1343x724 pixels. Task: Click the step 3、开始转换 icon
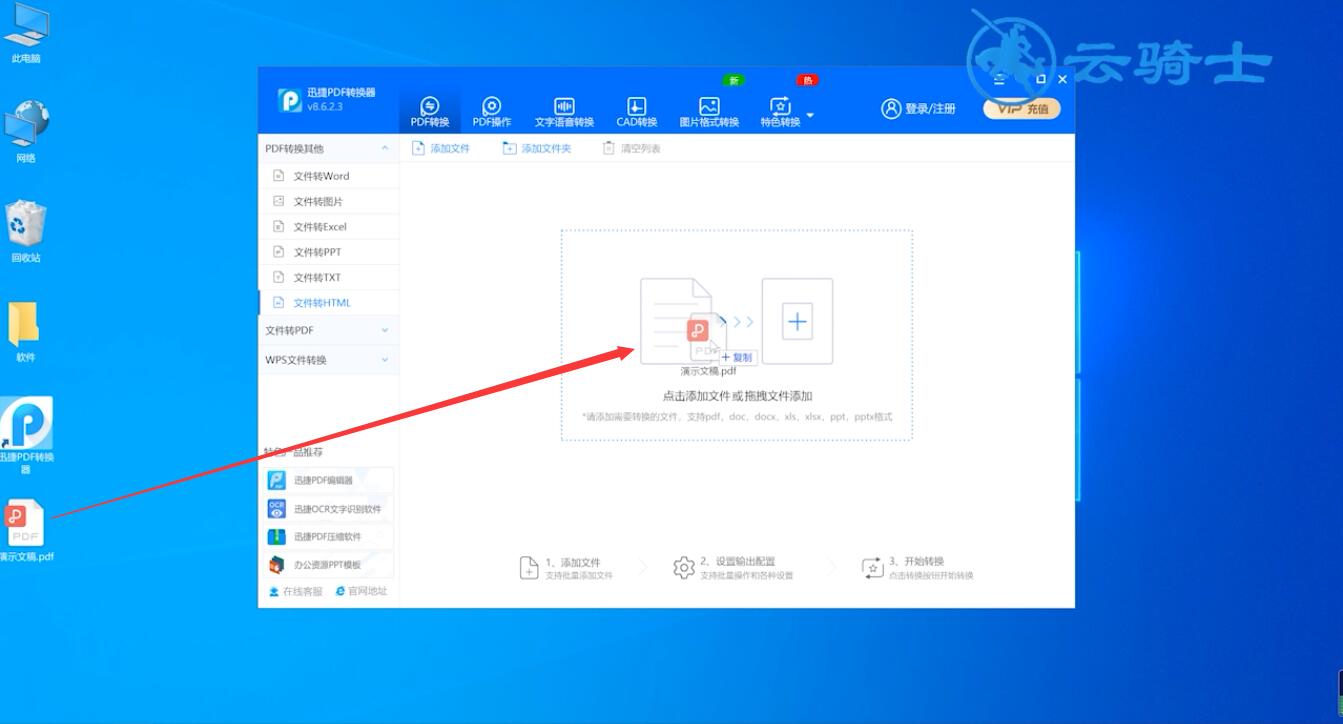pyautogui.click(x=872, y=568)
